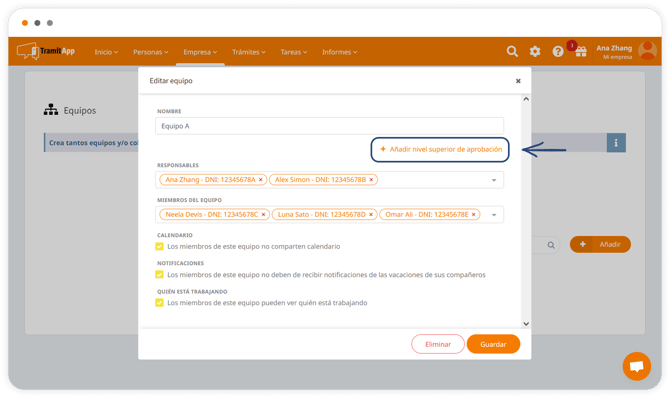
Task: Expand the Responsables dropdown arrow
Action: click(x=494, y=180)
